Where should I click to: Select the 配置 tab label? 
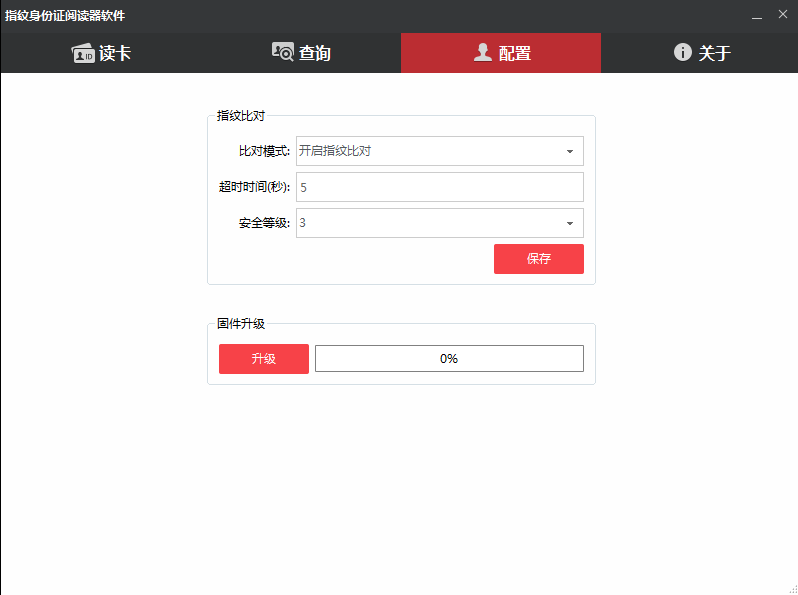click(x=515, y=53)
